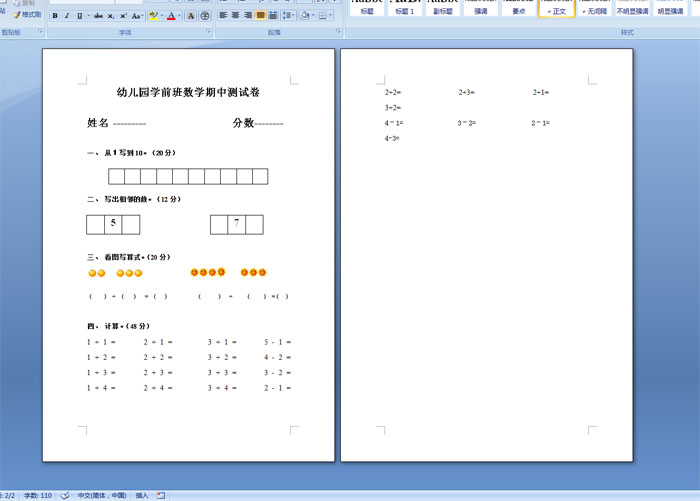Align text right
700x501 pixels.
coord(248,15)
